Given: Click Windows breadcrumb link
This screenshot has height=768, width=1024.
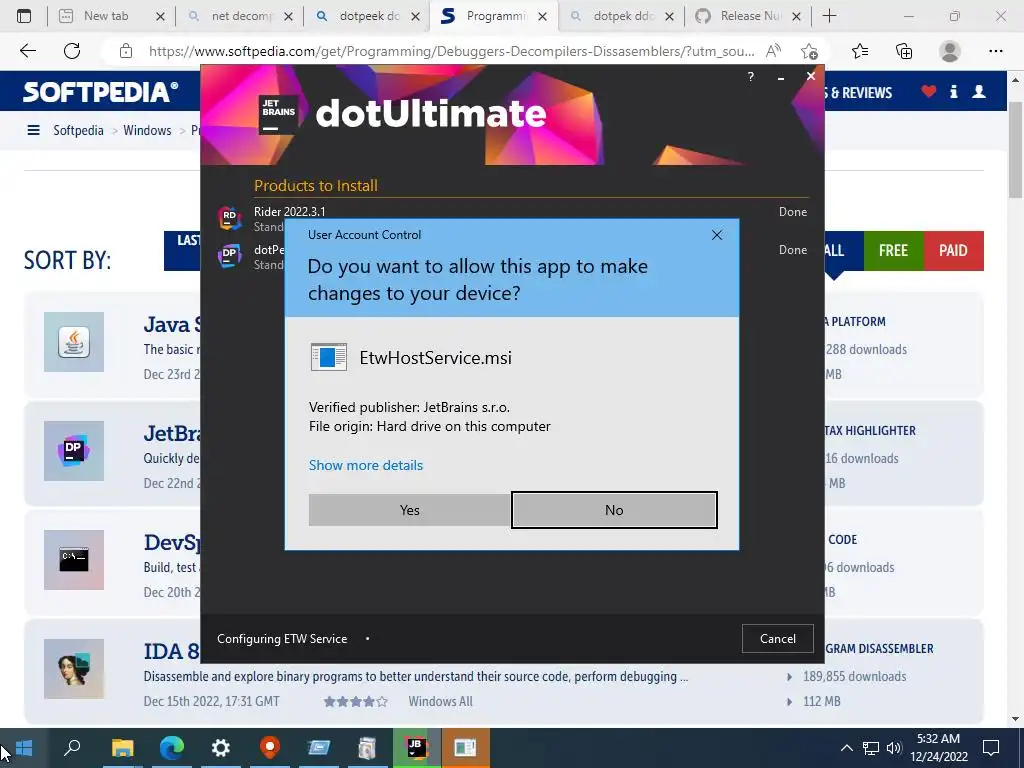Looking at the screenshot, I should 147,130.
